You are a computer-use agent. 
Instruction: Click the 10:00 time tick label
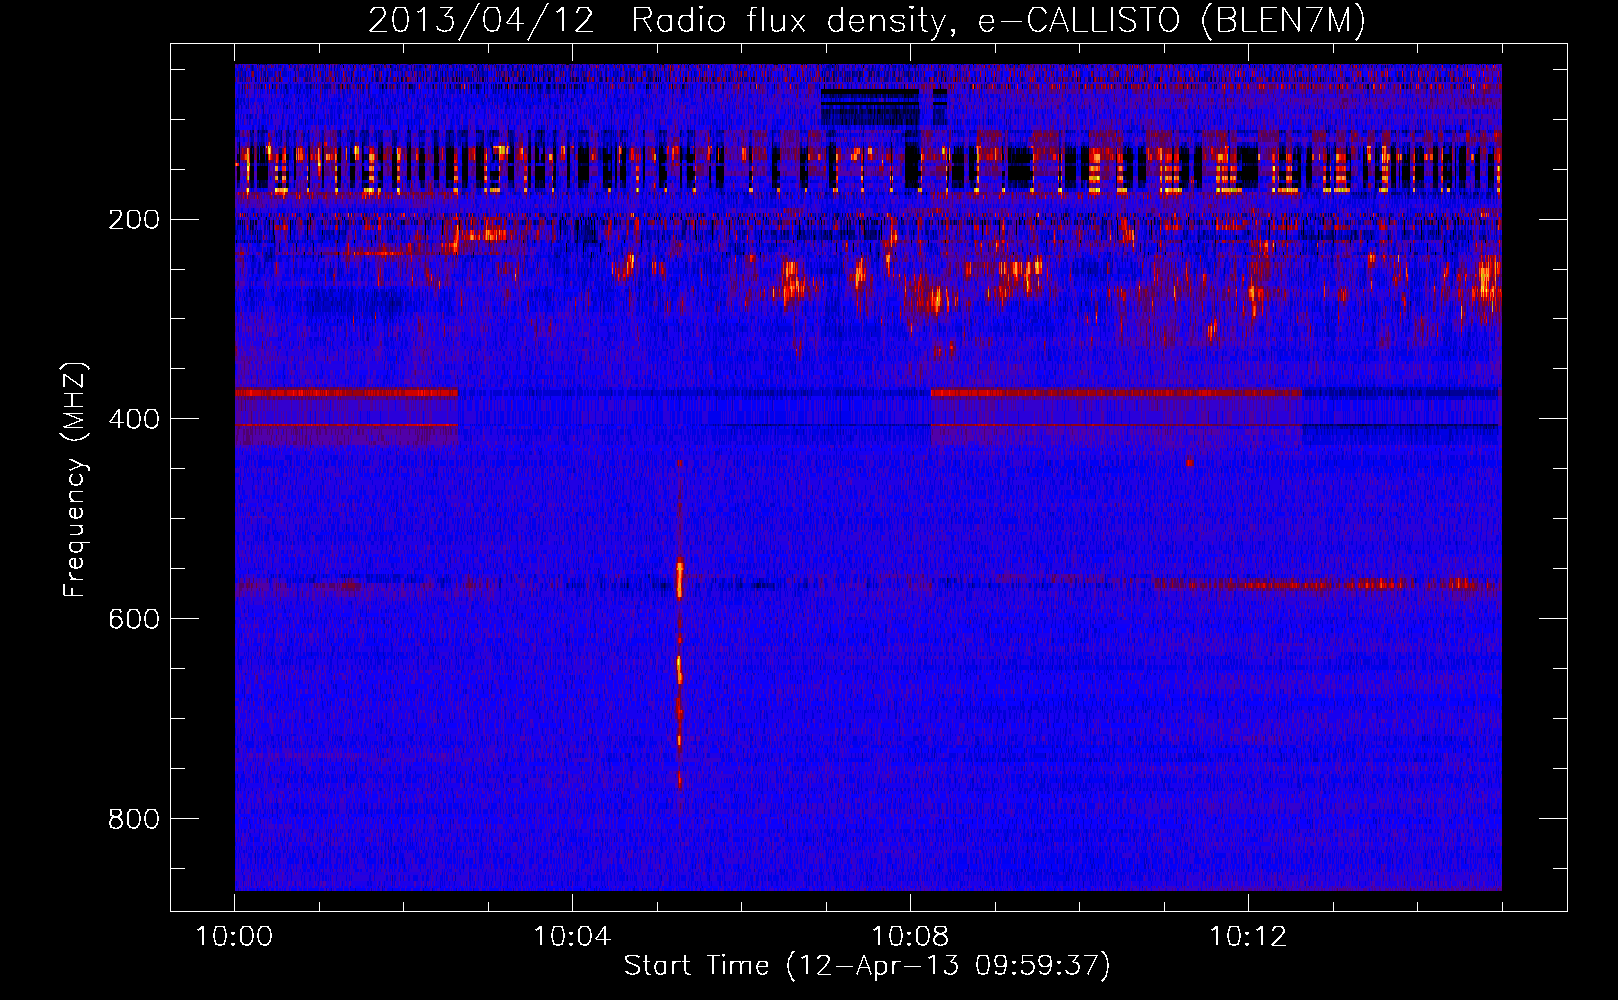click(234, 937)
